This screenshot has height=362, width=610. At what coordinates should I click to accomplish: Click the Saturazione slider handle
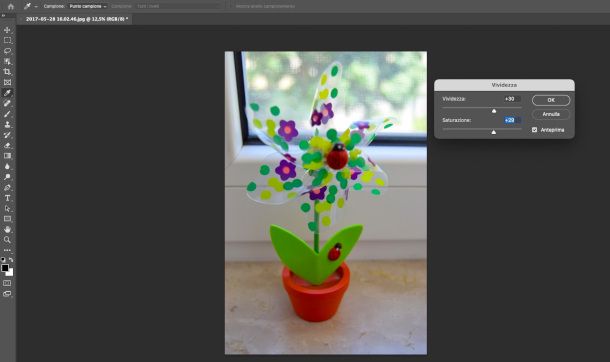494,132
